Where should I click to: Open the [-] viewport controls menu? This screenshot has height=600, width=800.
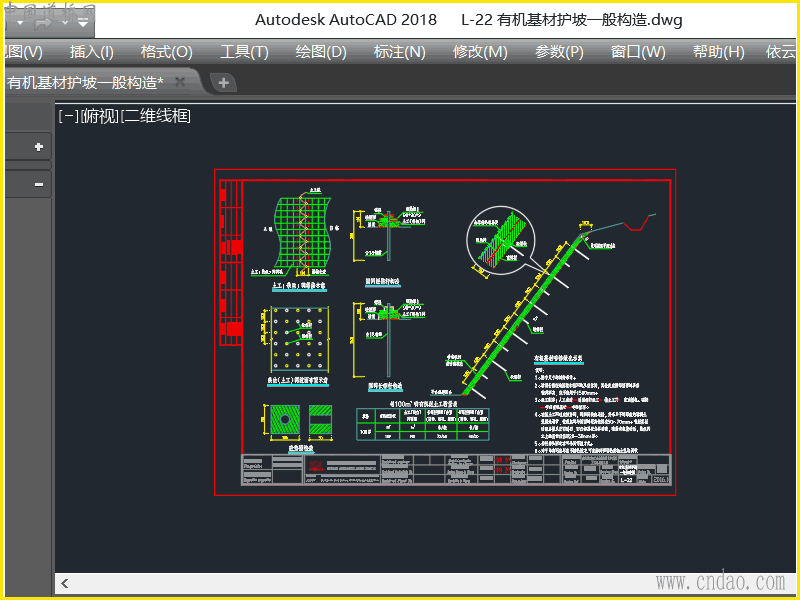tap(68, 116)
